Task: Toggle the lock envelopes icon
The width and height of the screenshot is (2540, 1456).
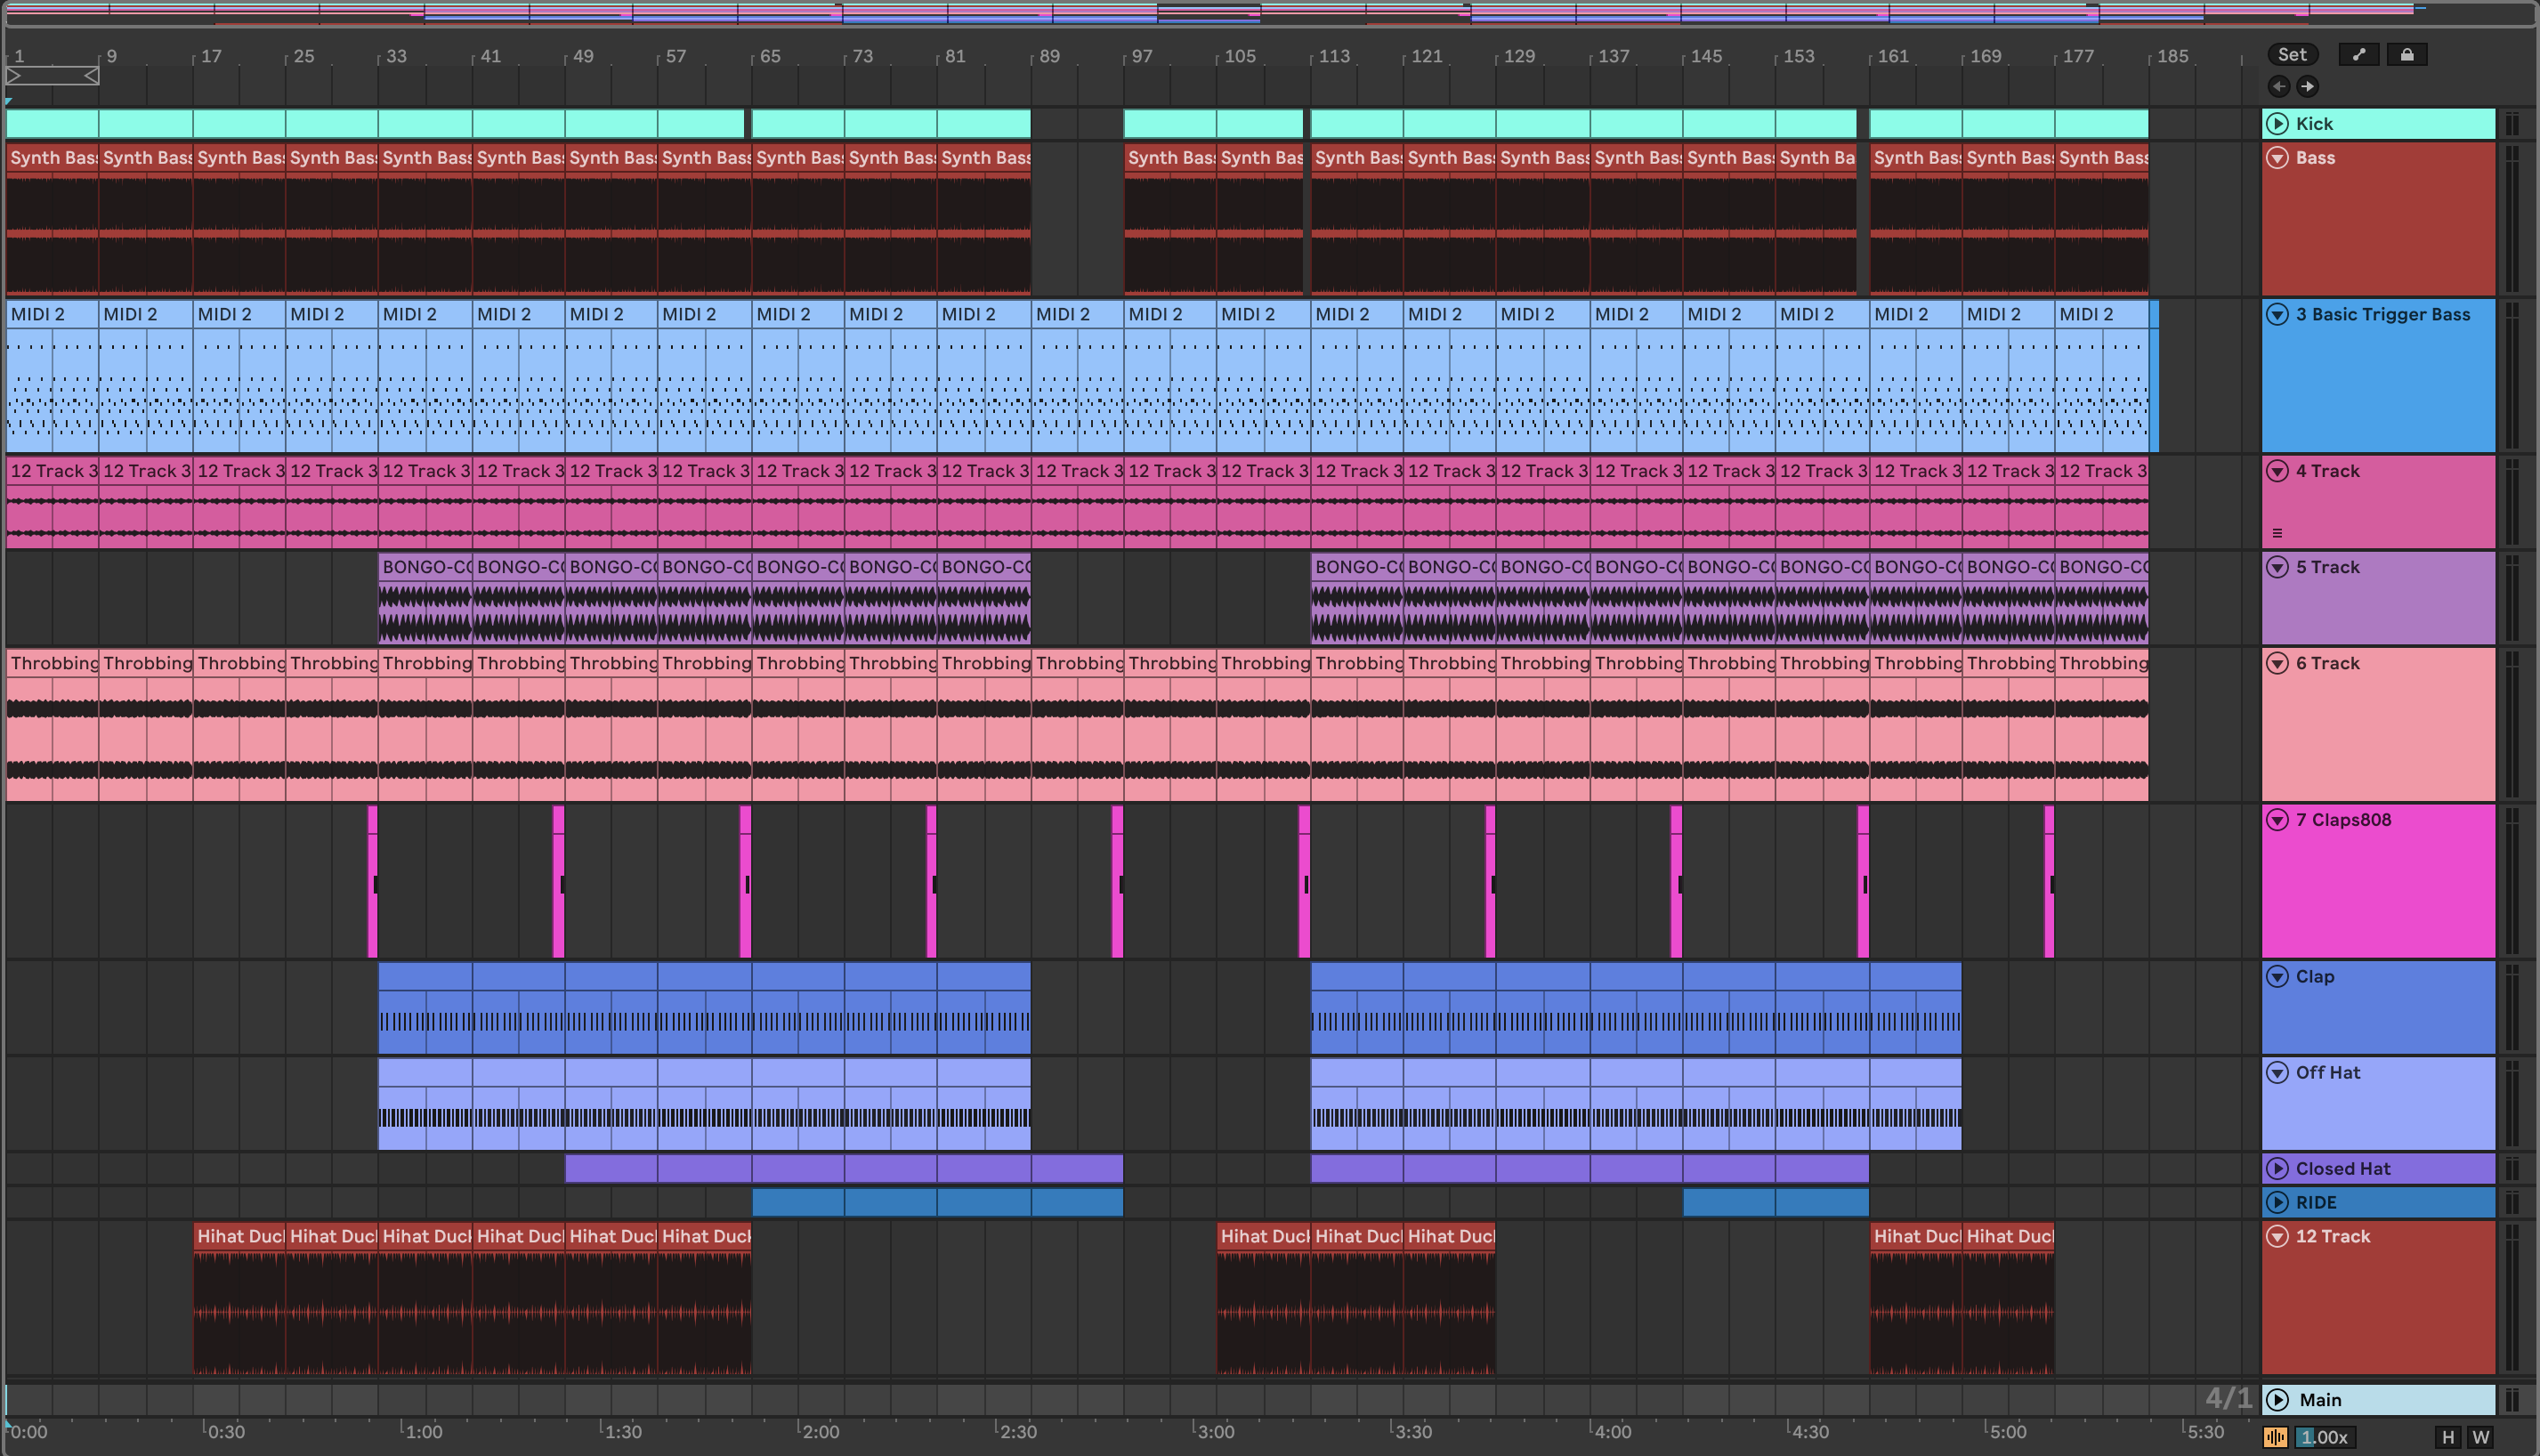Action: pos(2407,55)
